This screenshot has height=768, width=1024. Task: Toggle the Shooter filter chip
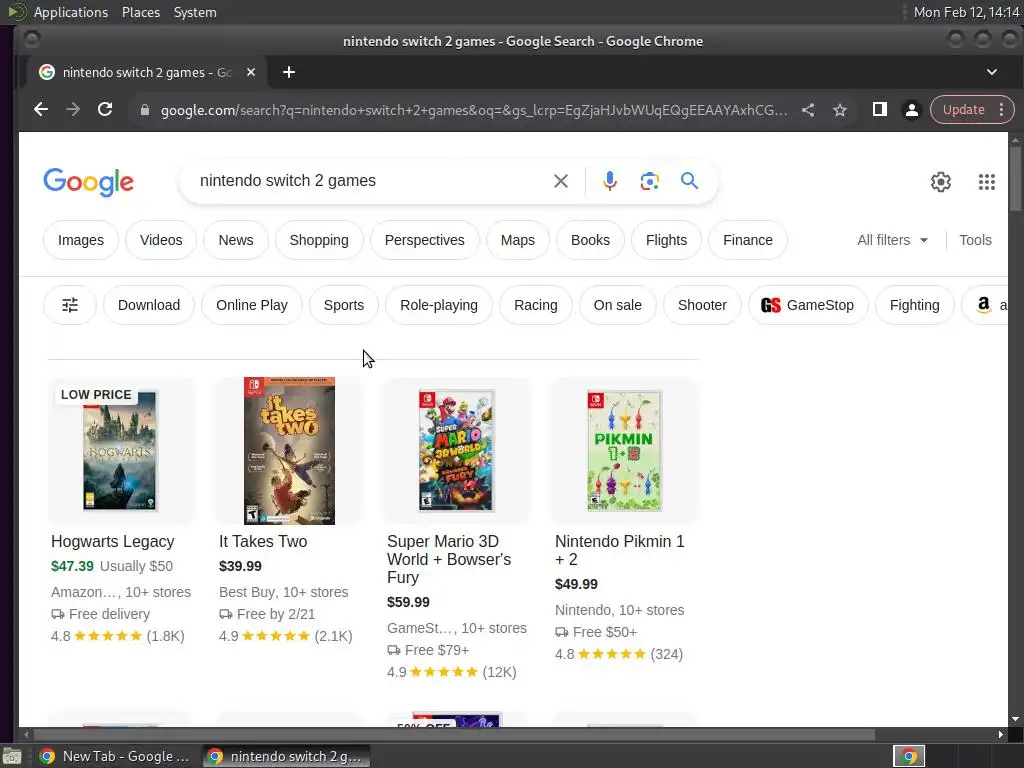point(702,305)
